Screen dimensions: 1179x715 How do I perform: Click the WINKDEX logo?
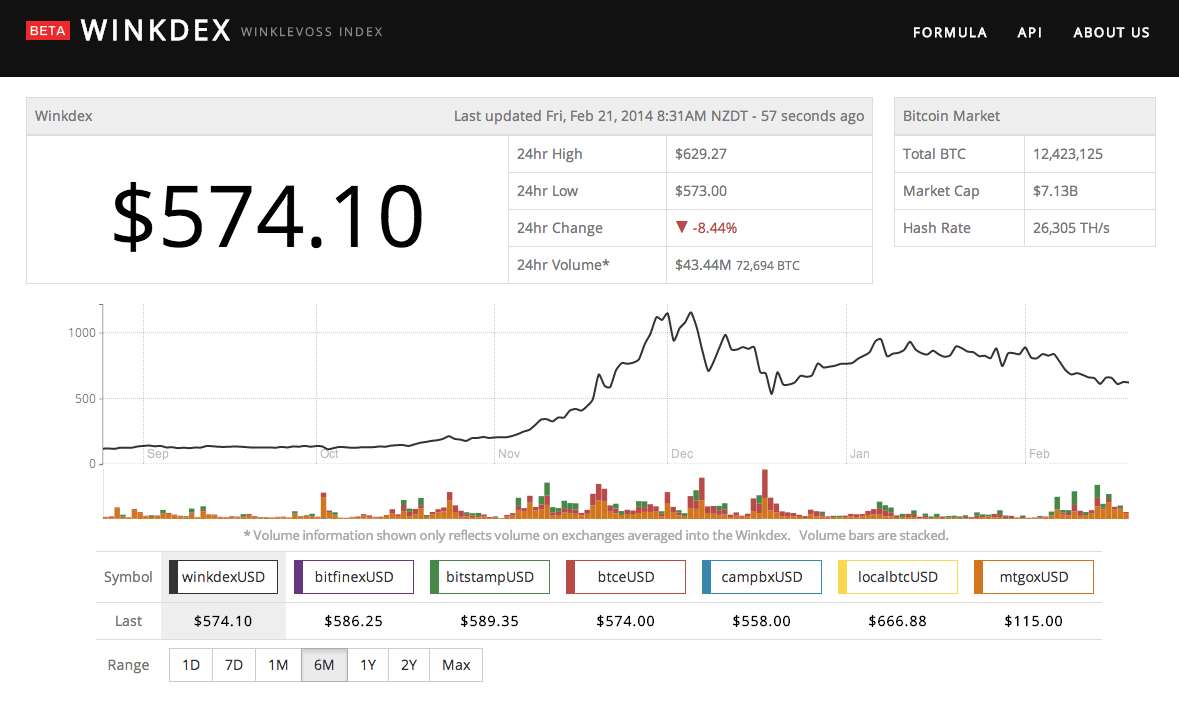click(x=156, y=31)
